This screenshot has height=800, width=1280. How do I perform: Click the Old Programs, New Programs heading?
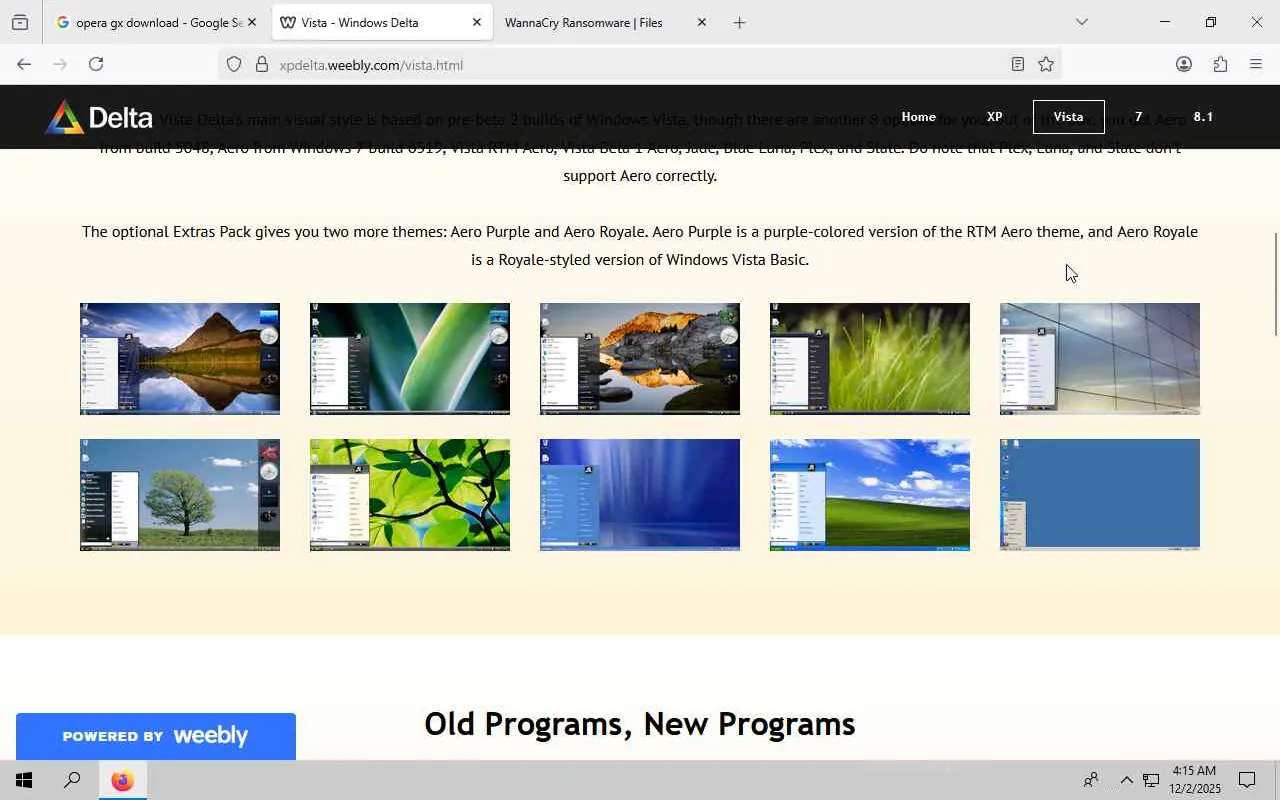coord(640,724)
